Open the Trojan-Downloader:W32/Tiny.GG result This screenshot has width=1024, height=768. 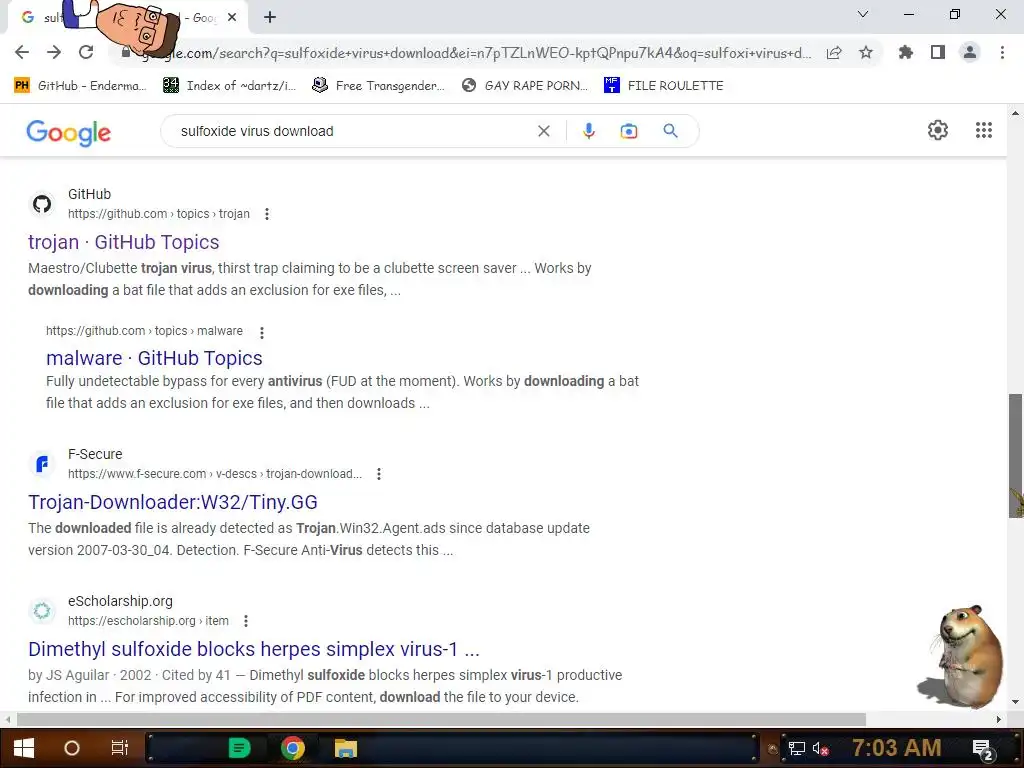tap(172, 502)
